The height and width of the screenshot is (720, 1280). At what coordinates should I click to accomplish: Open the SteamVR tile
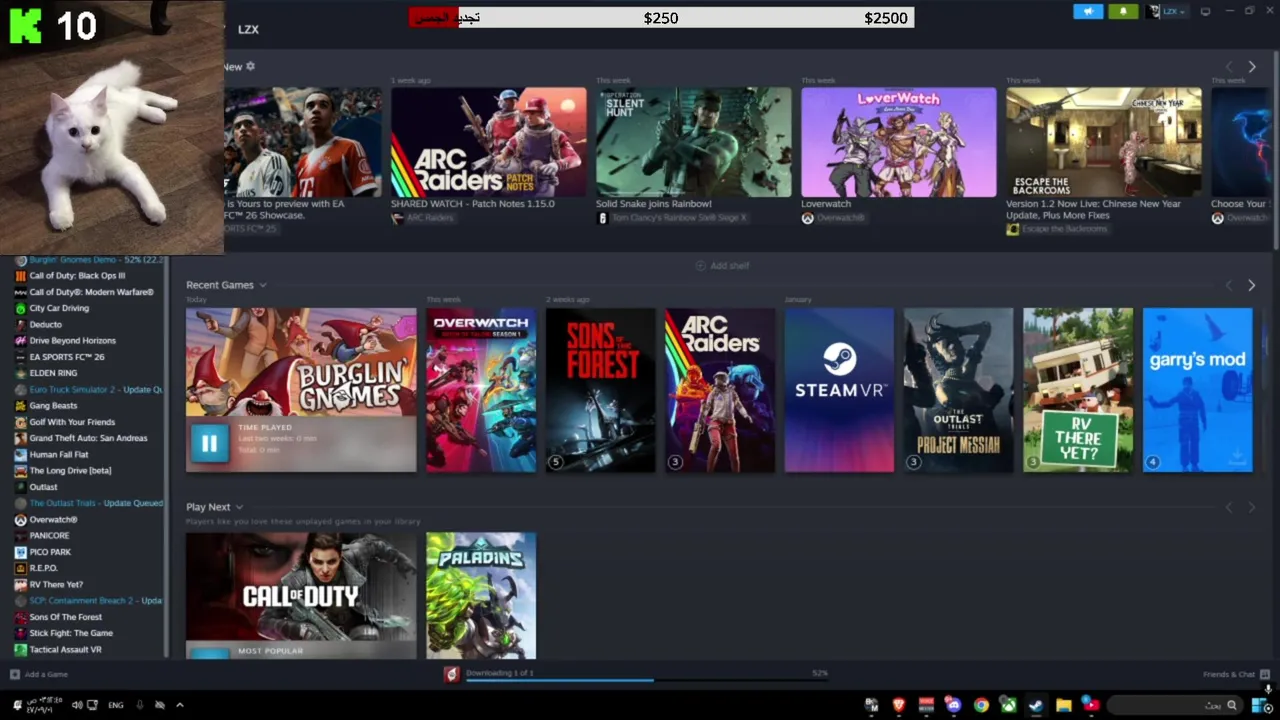[x=839, y=390]
